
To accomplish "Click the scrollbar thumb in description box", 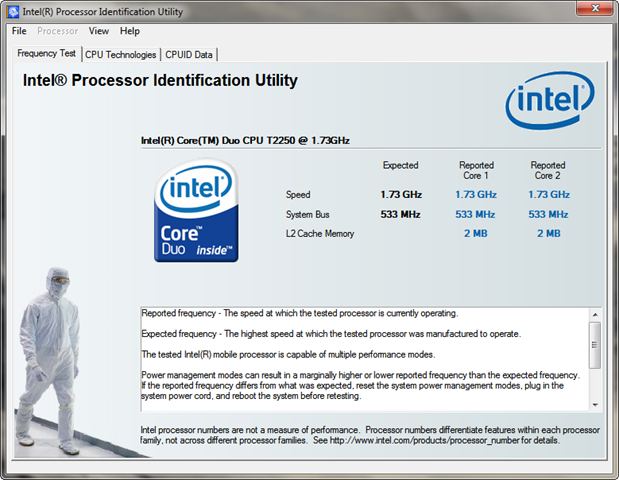I will tap(595, 345).
